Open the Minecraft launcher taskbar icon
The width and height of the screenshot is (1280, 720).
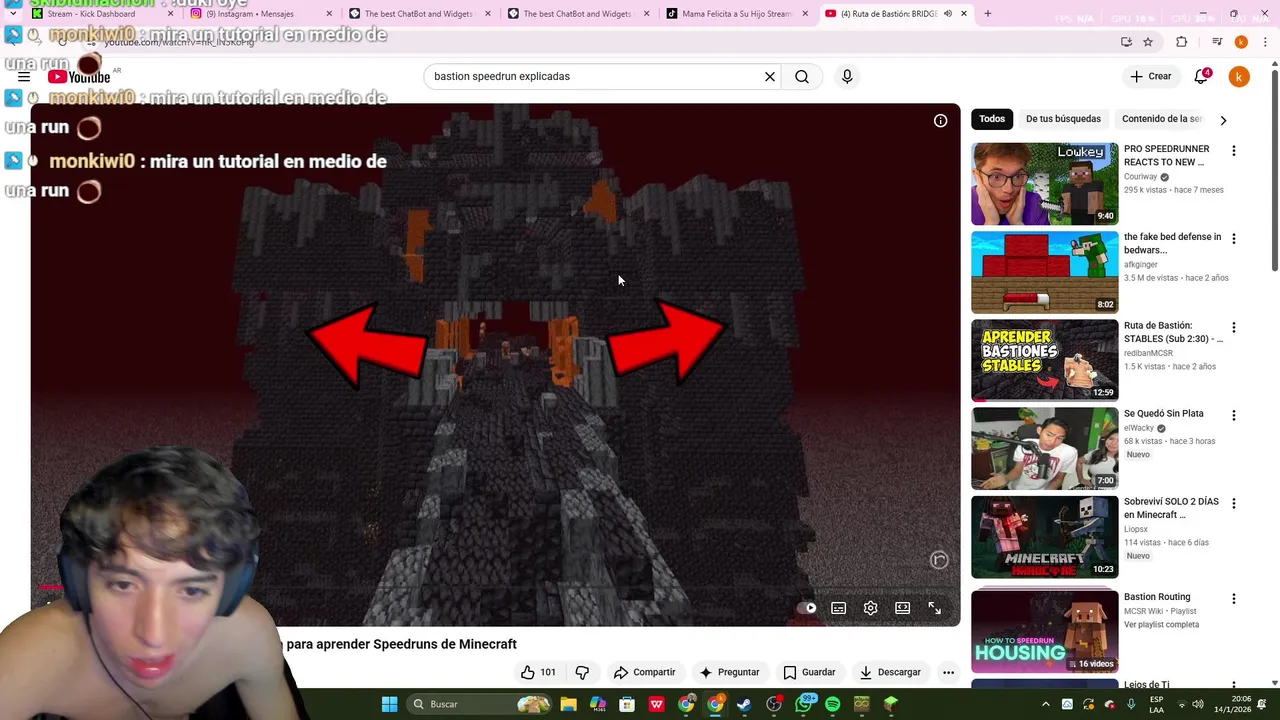coord(891,704)
